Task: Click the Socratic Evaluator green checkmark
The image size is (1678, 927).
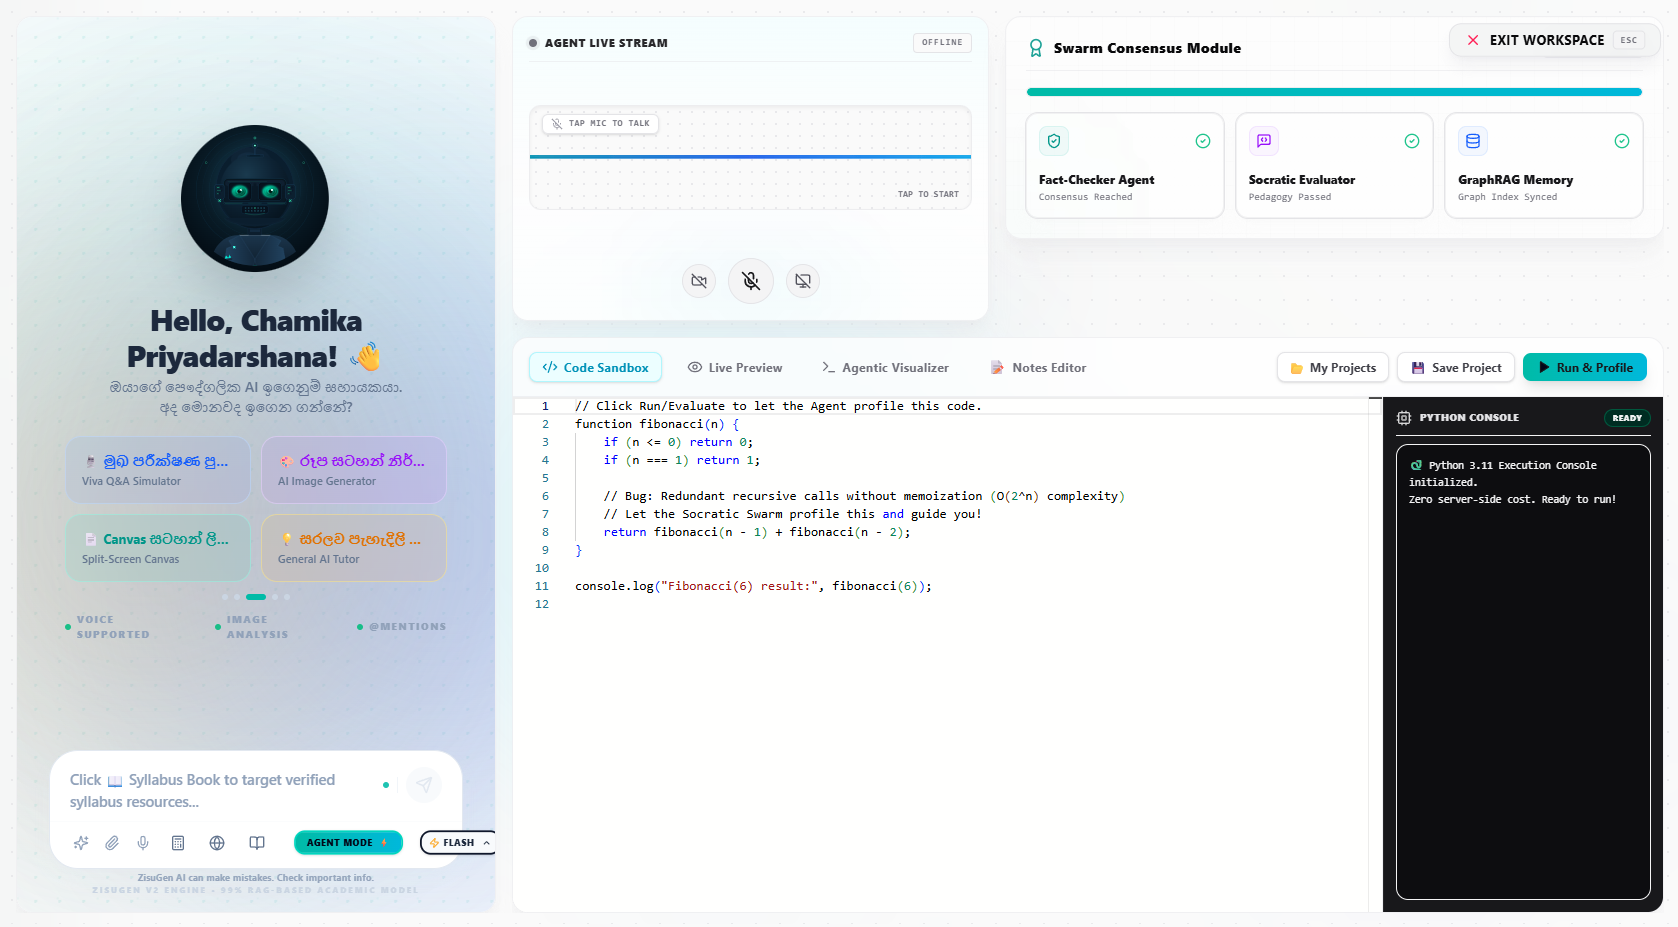Action: pos(1412,141)
